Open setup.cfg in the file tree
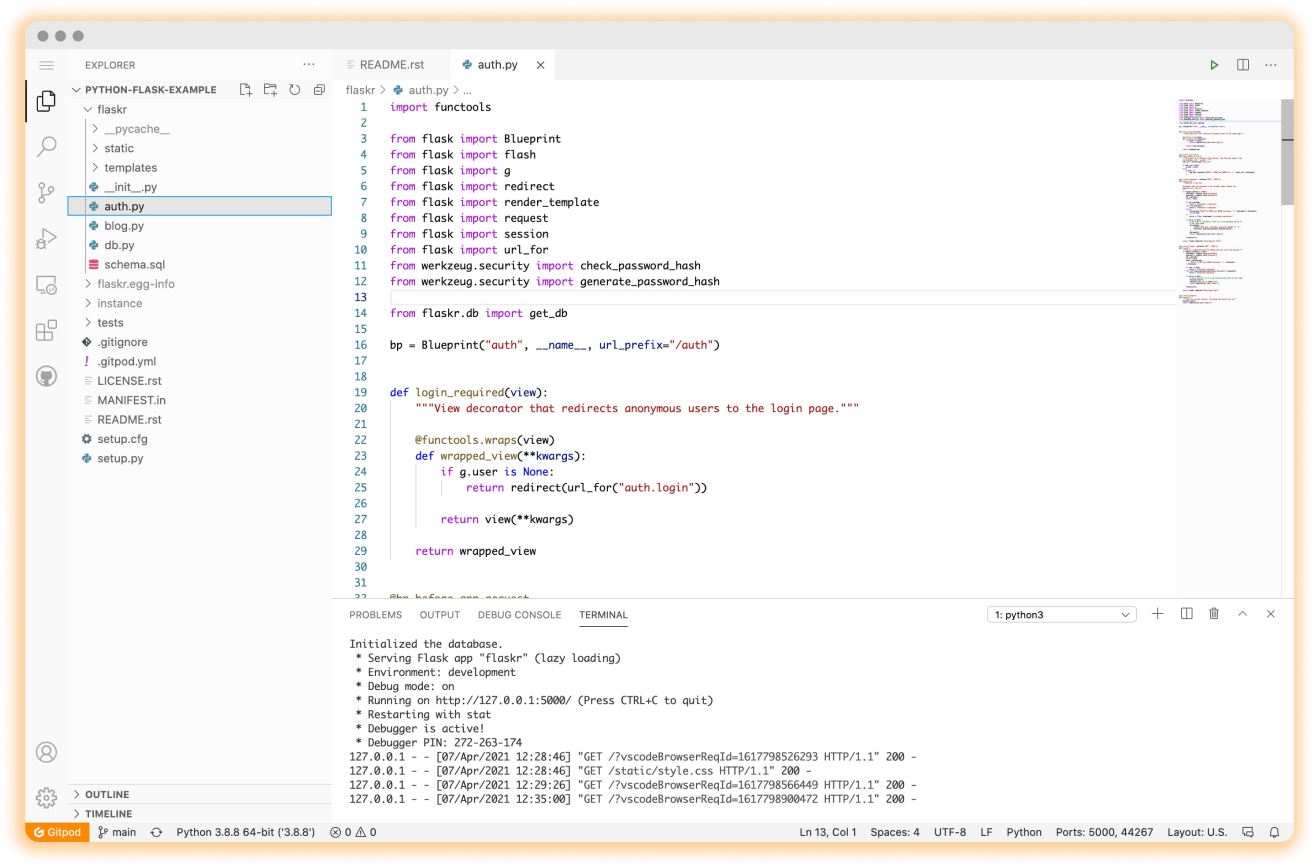The image size is (1315, 867). click(x=199, y=439)
